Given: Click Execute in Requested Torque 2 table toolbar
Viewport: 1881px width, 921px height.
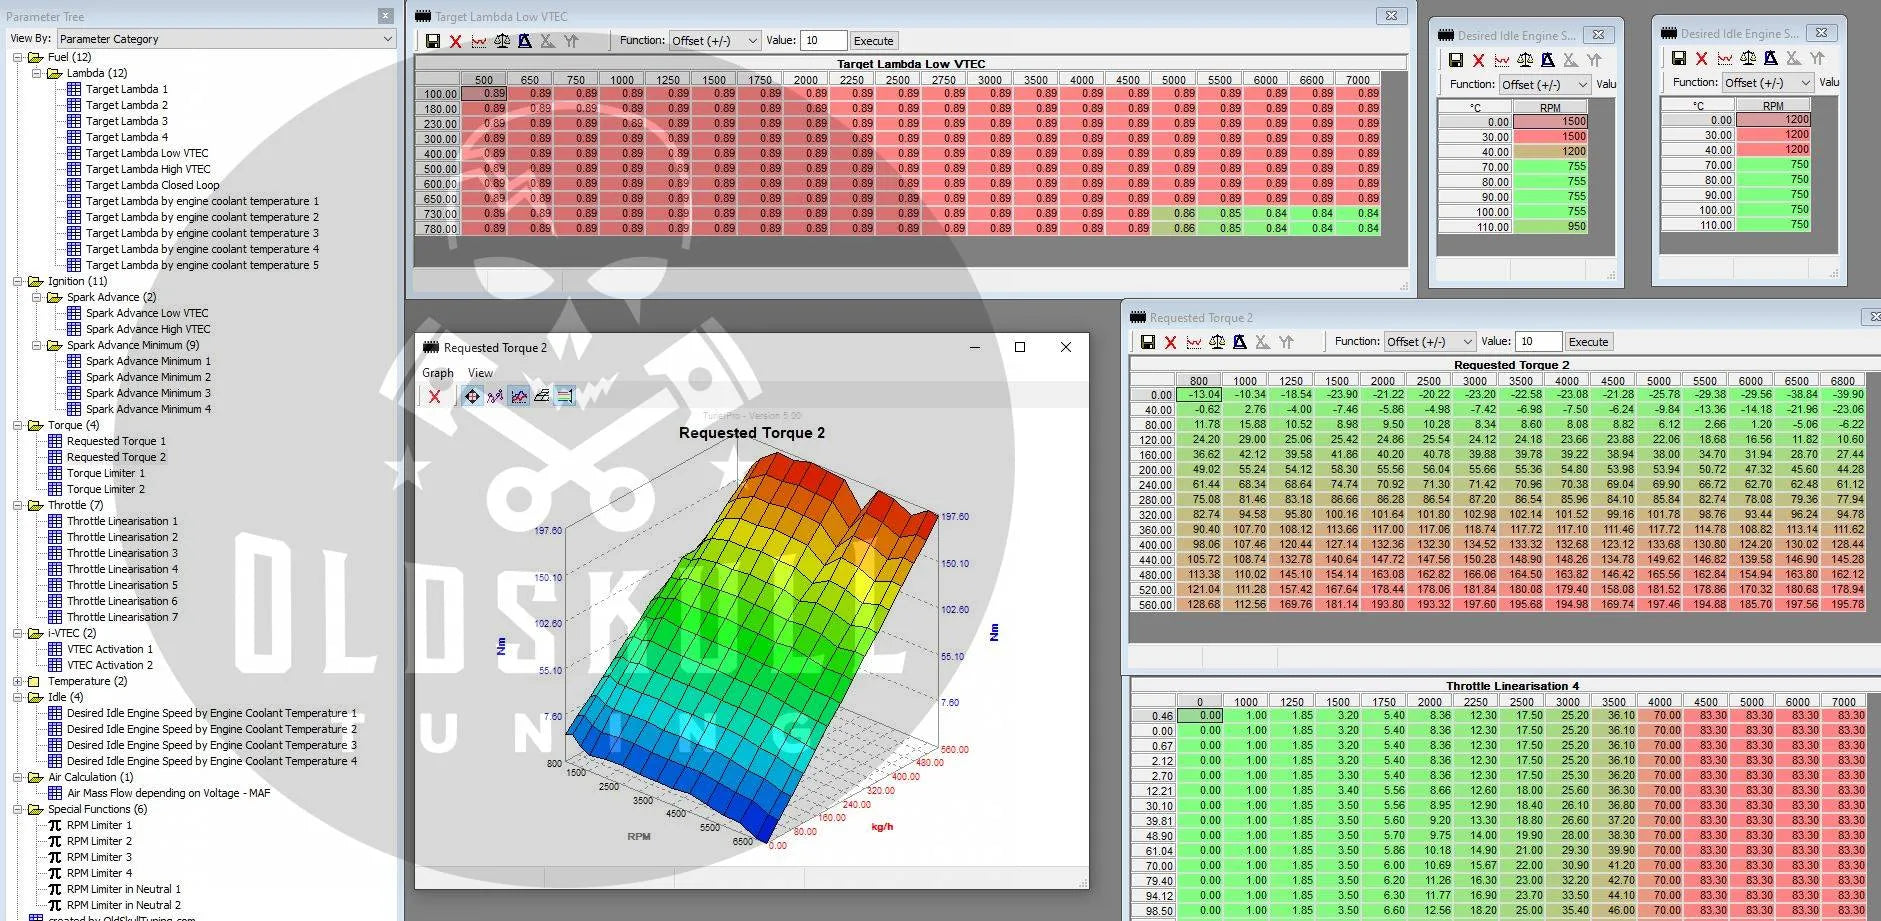Looking at the screenshot, I should pos(1588,342).
